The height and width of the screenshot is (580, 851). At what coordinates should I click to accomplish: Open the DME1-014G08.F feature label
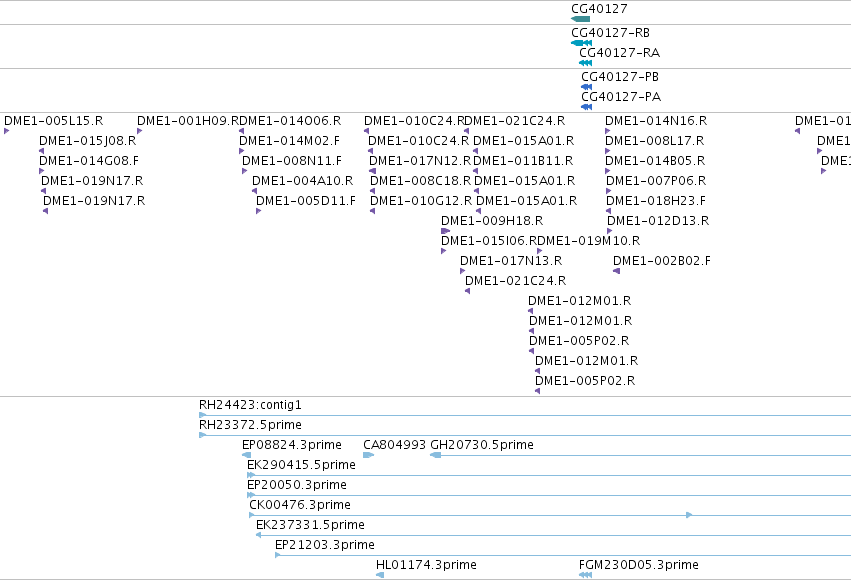(x=89, y=161)
